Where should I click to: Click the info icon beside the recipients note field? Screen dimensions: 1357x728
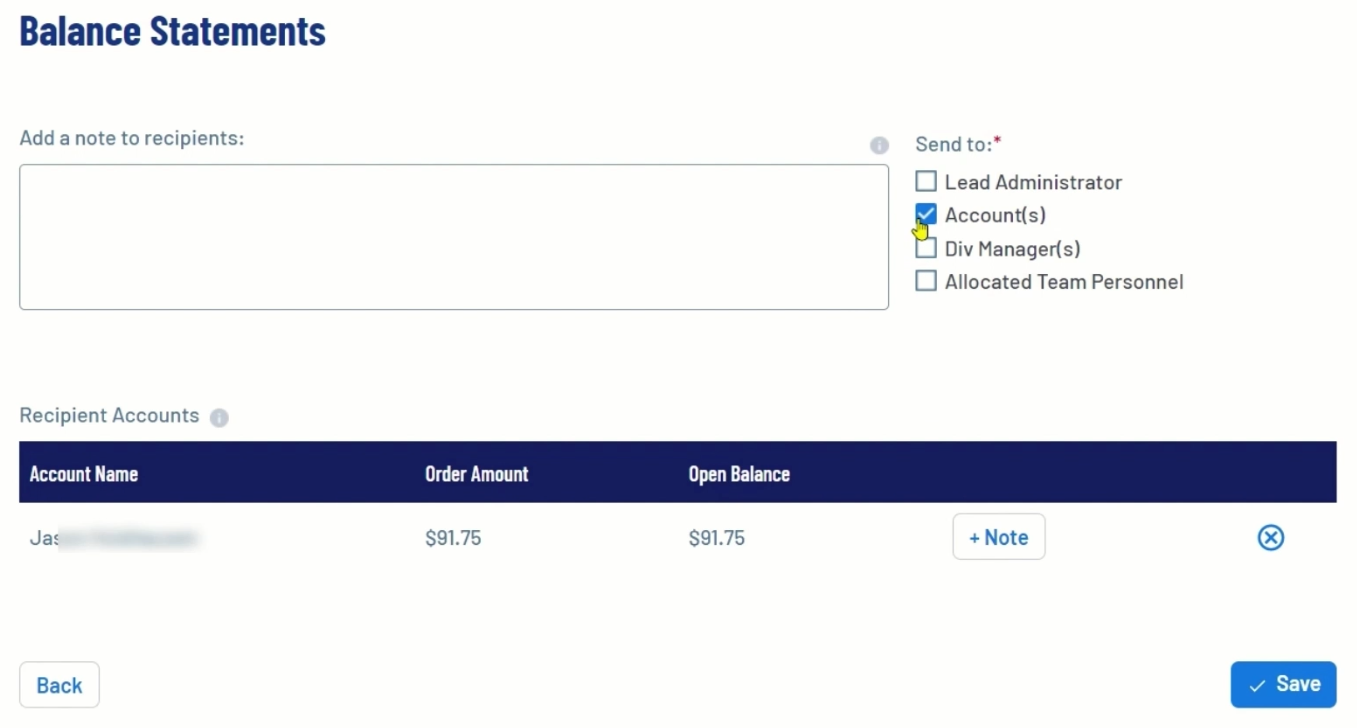879,146
